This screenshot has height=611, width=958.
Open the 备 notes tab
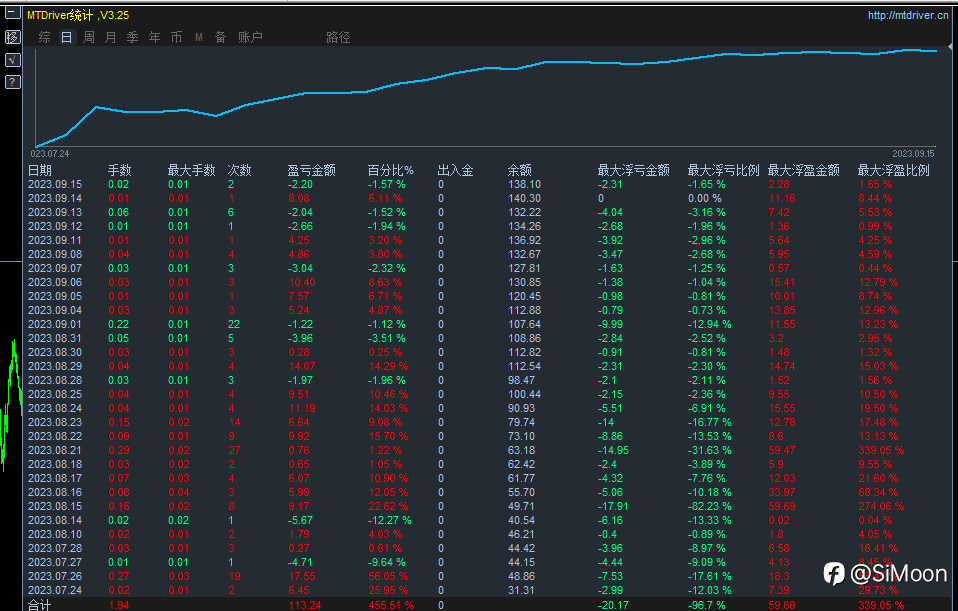pos(220,37)
